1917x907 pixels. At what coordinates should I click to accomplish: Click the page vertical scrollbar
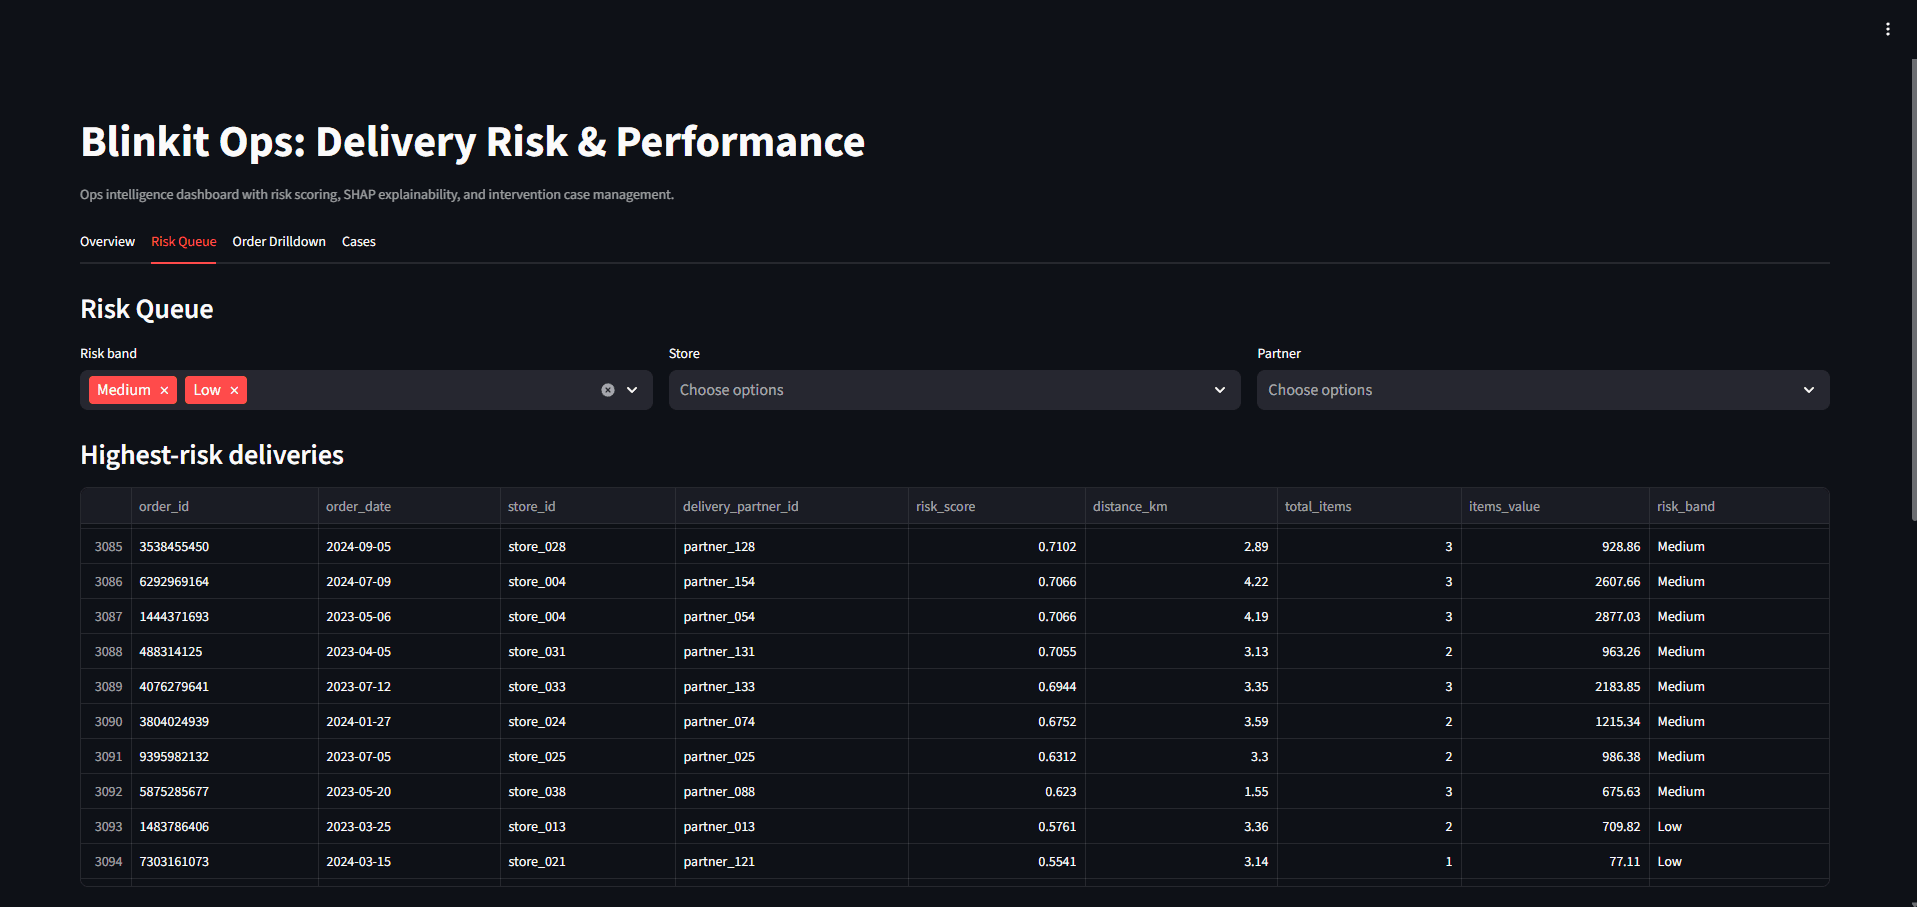pyautogui.click(x=1913, y=290)
